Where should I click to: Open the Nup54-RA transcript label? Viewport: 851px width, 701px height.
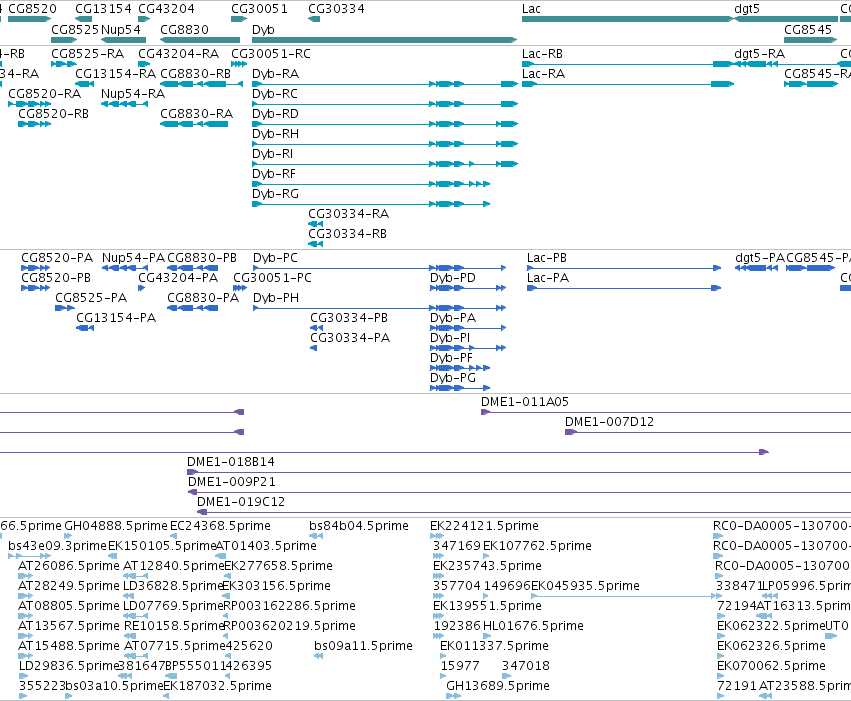click(x=133, y=94)
